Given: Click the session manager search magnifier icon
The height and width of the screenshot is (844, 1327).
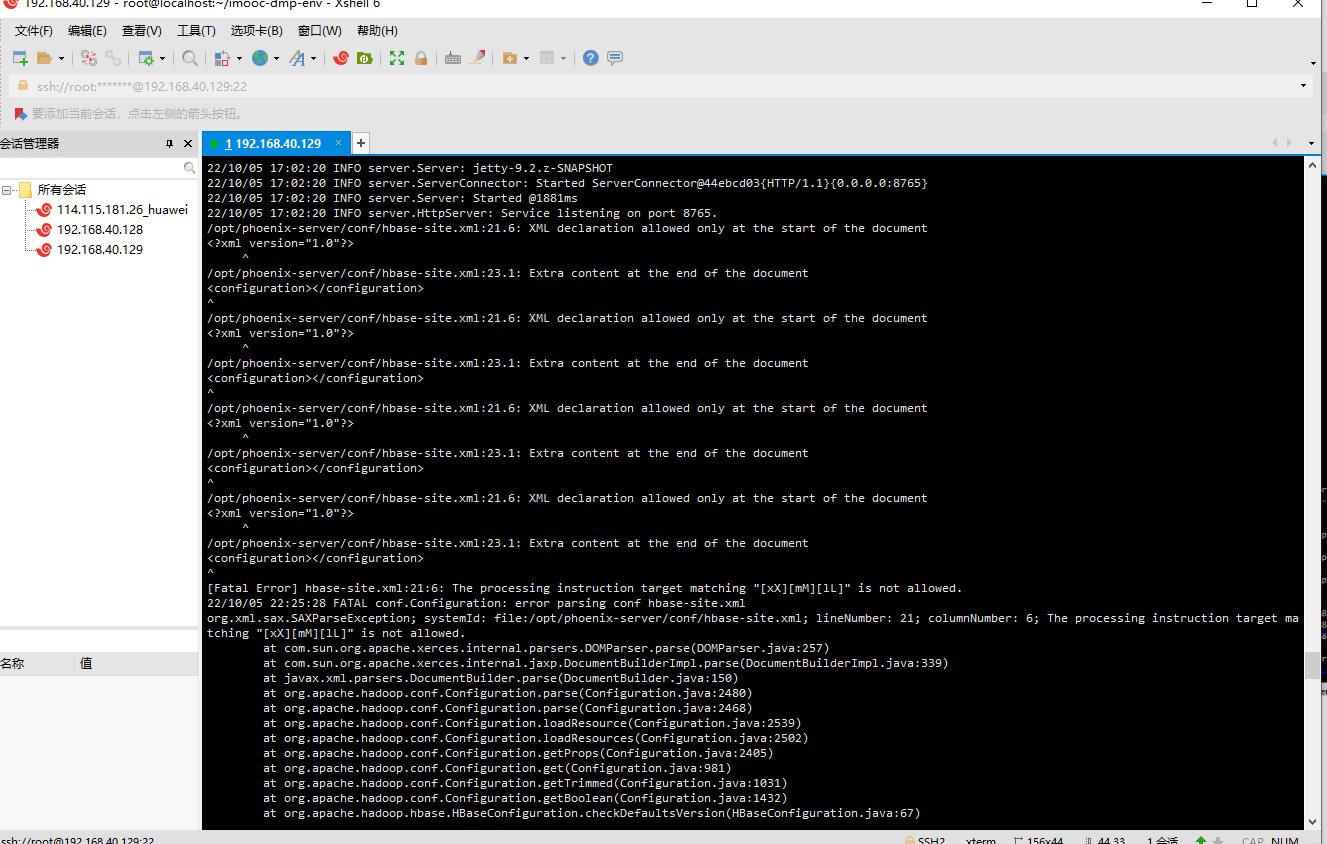Looking at the screenshot, I should [190, 168].
